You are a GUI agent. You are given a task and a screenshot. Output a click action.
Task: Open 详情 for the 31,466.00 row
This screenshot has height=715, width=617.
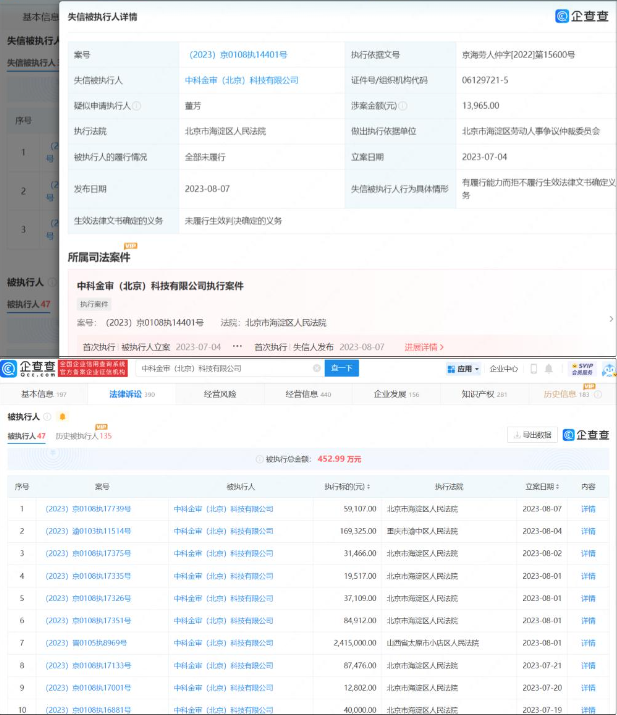coord(588,554)
